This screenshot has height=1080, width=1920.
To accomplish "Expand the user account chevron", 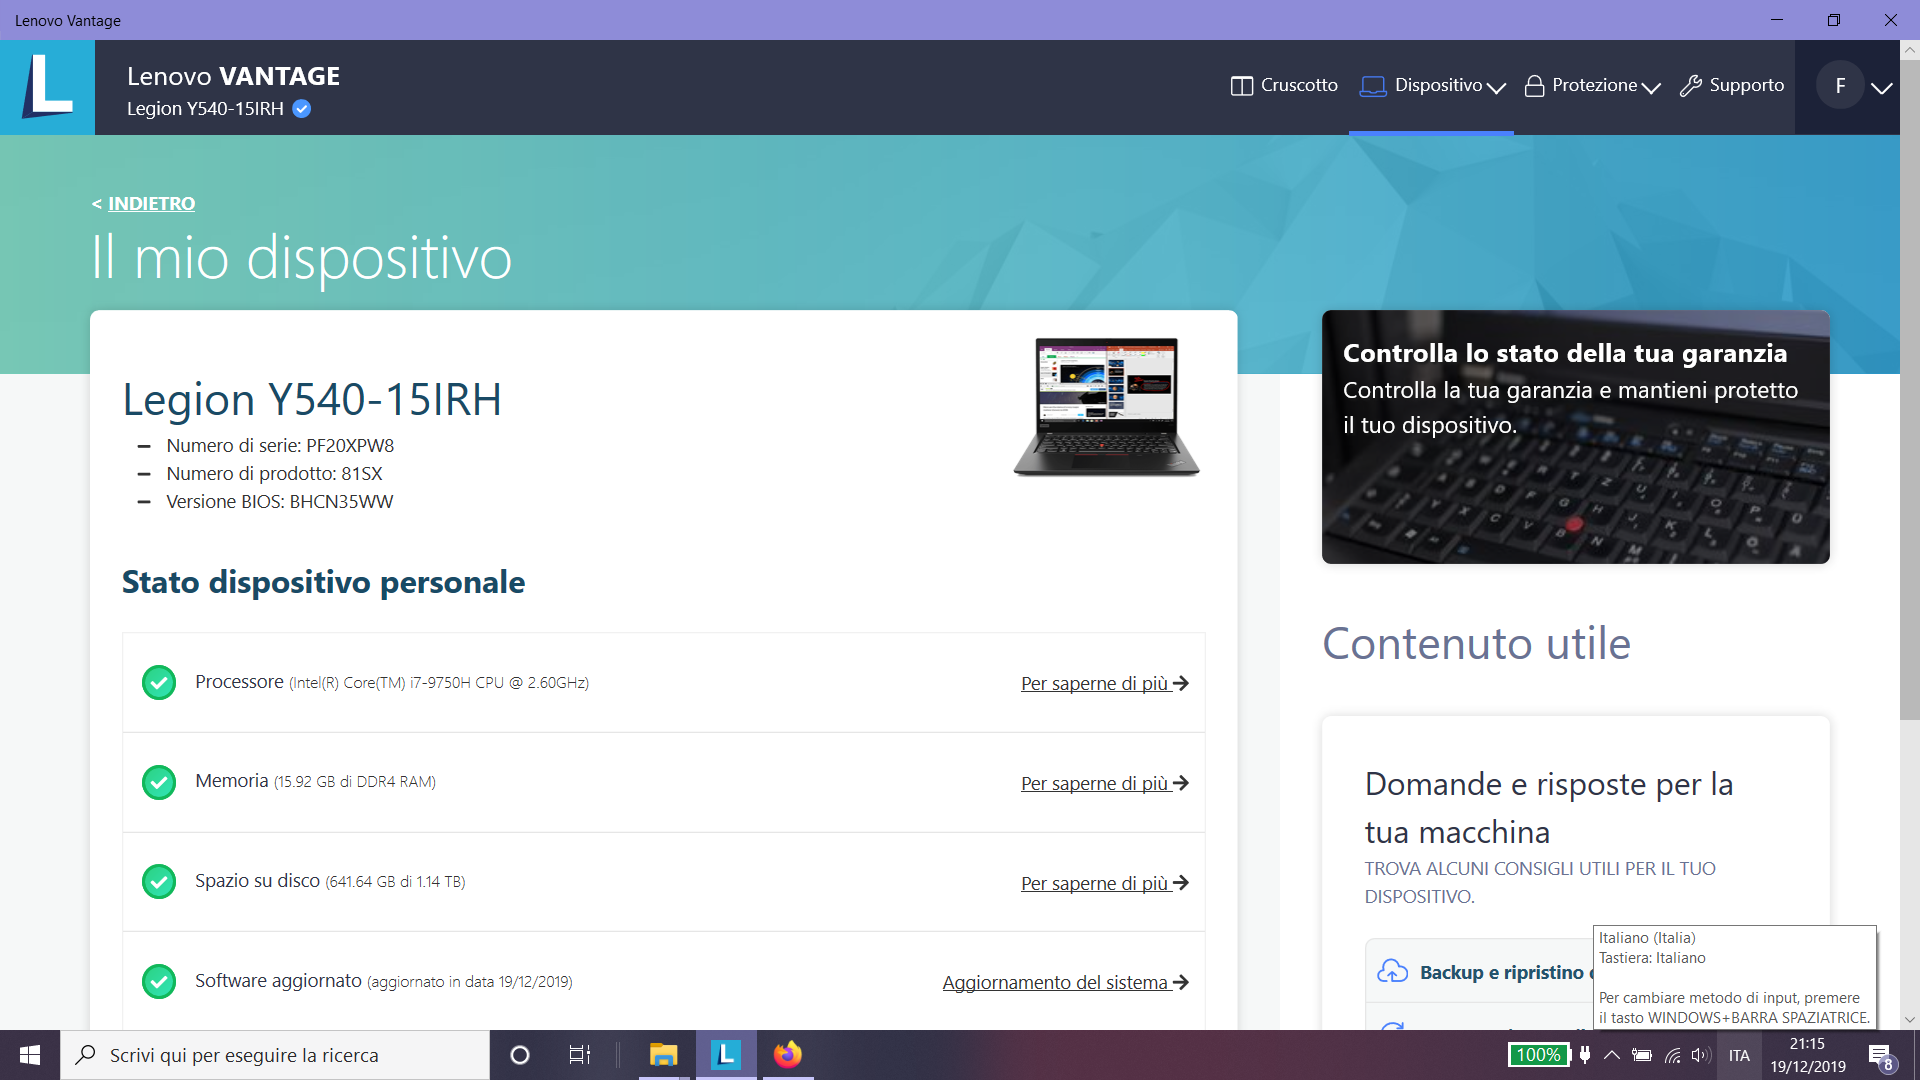I will (x=1881, y=88).
